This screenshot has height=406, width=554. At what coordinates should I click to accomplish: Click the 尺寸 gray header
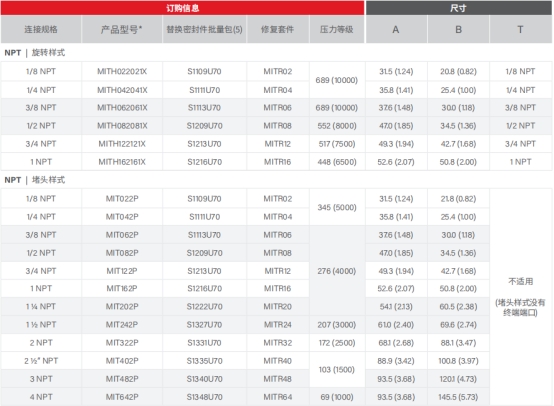tap(458, 8)
